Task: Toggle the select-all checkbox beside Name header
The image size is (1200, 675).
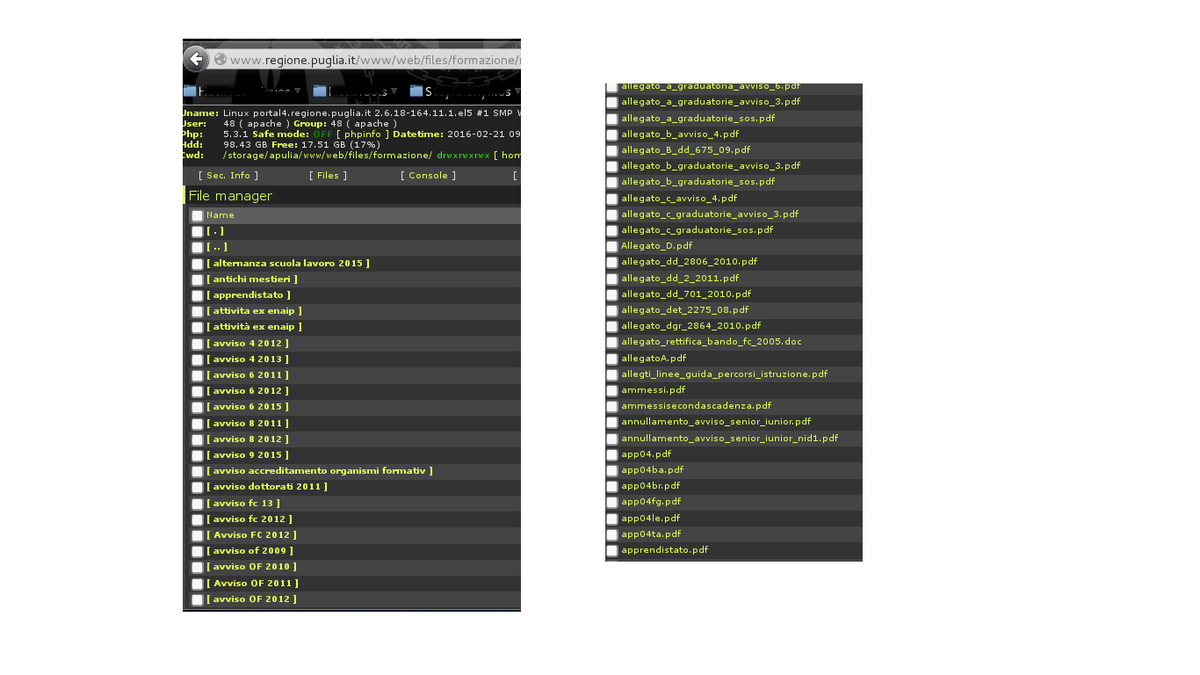Action: [197, 215]
